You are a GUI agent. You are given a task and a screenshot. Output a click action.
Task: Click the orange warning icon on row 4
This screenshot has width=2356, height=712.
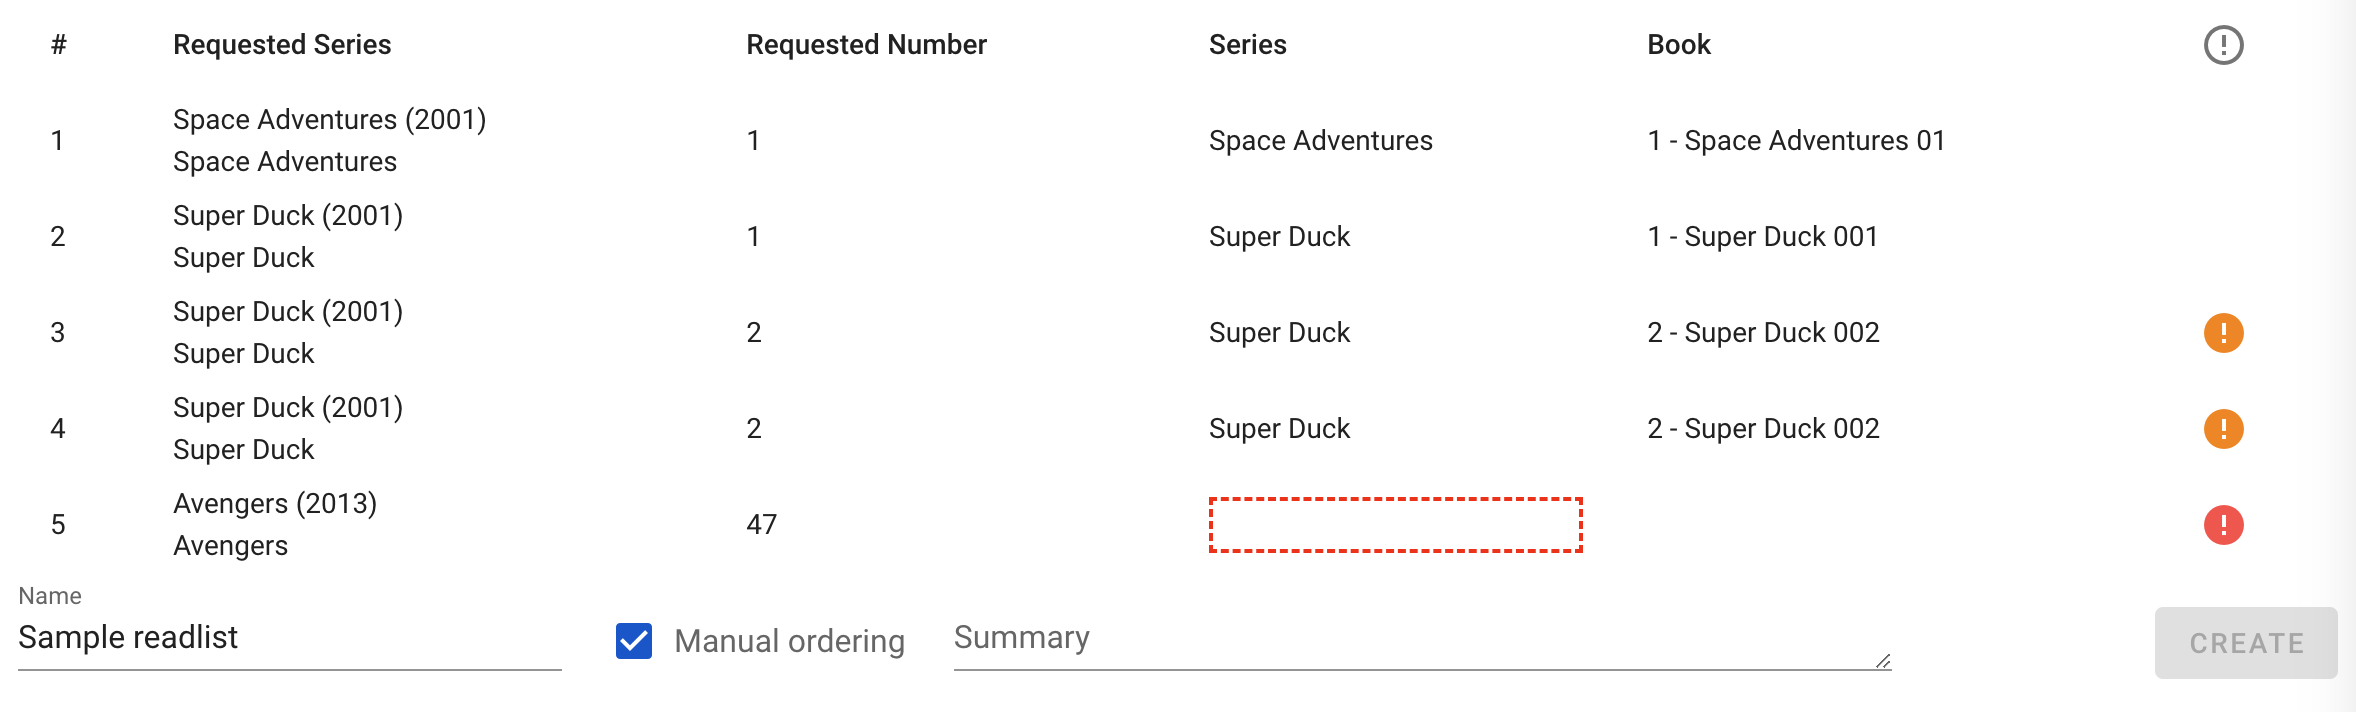tap(2223, 429)
